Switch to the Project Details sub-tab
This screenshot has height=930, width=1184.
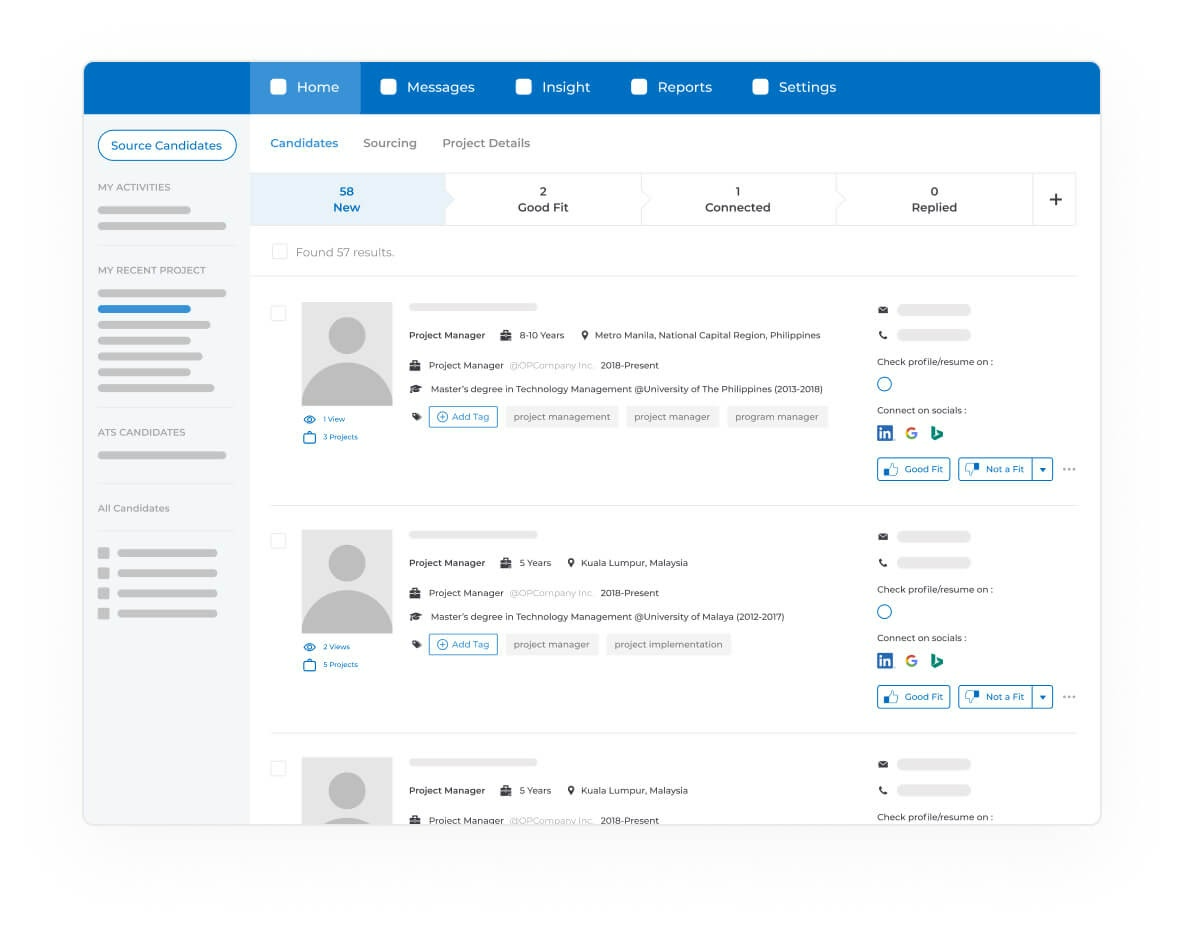tap(486, 143)
